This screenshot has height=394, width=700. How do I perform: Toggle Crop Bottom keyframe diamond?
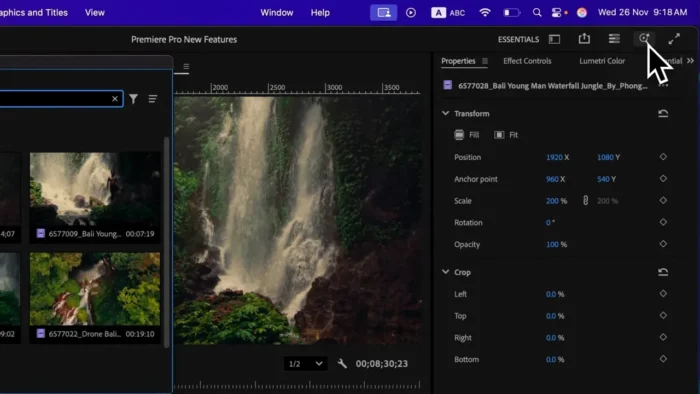(x=663, y=358)
